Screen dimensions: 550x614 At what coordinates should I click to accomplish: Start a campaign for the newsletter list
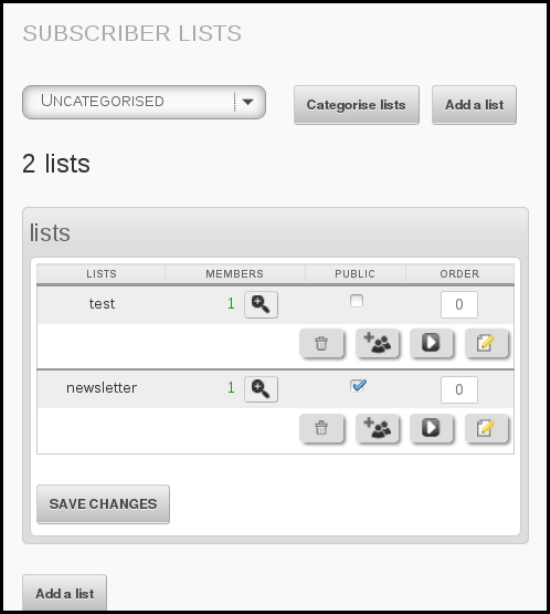pos(431,428)
